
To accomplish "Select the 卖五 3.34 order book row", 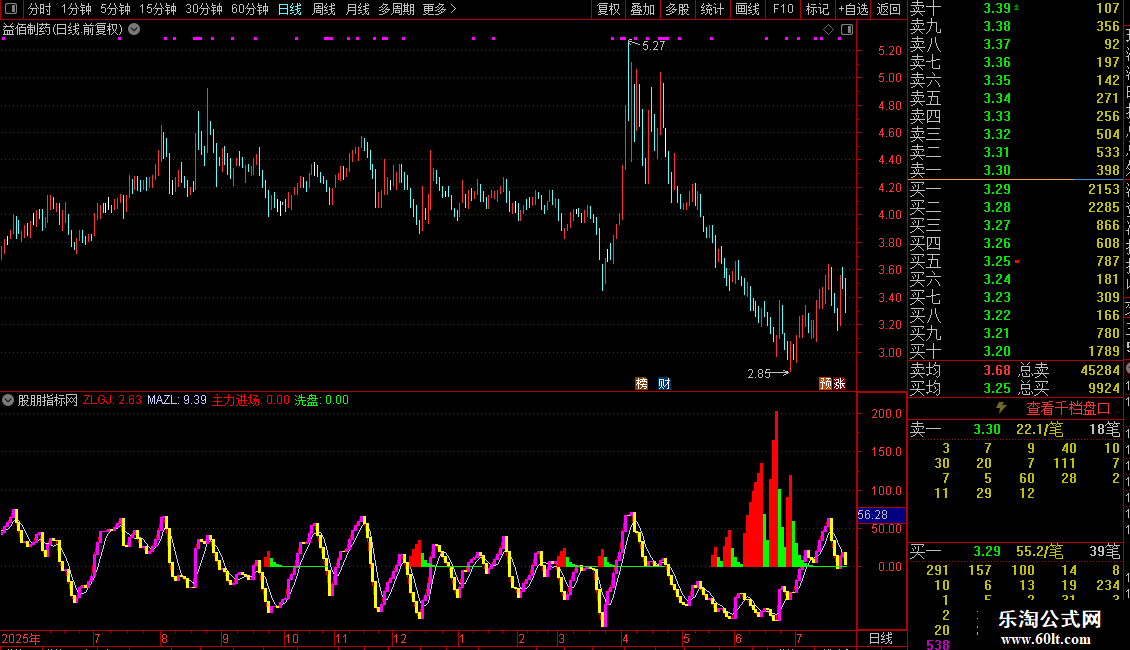I will (x=1015, y=98).
